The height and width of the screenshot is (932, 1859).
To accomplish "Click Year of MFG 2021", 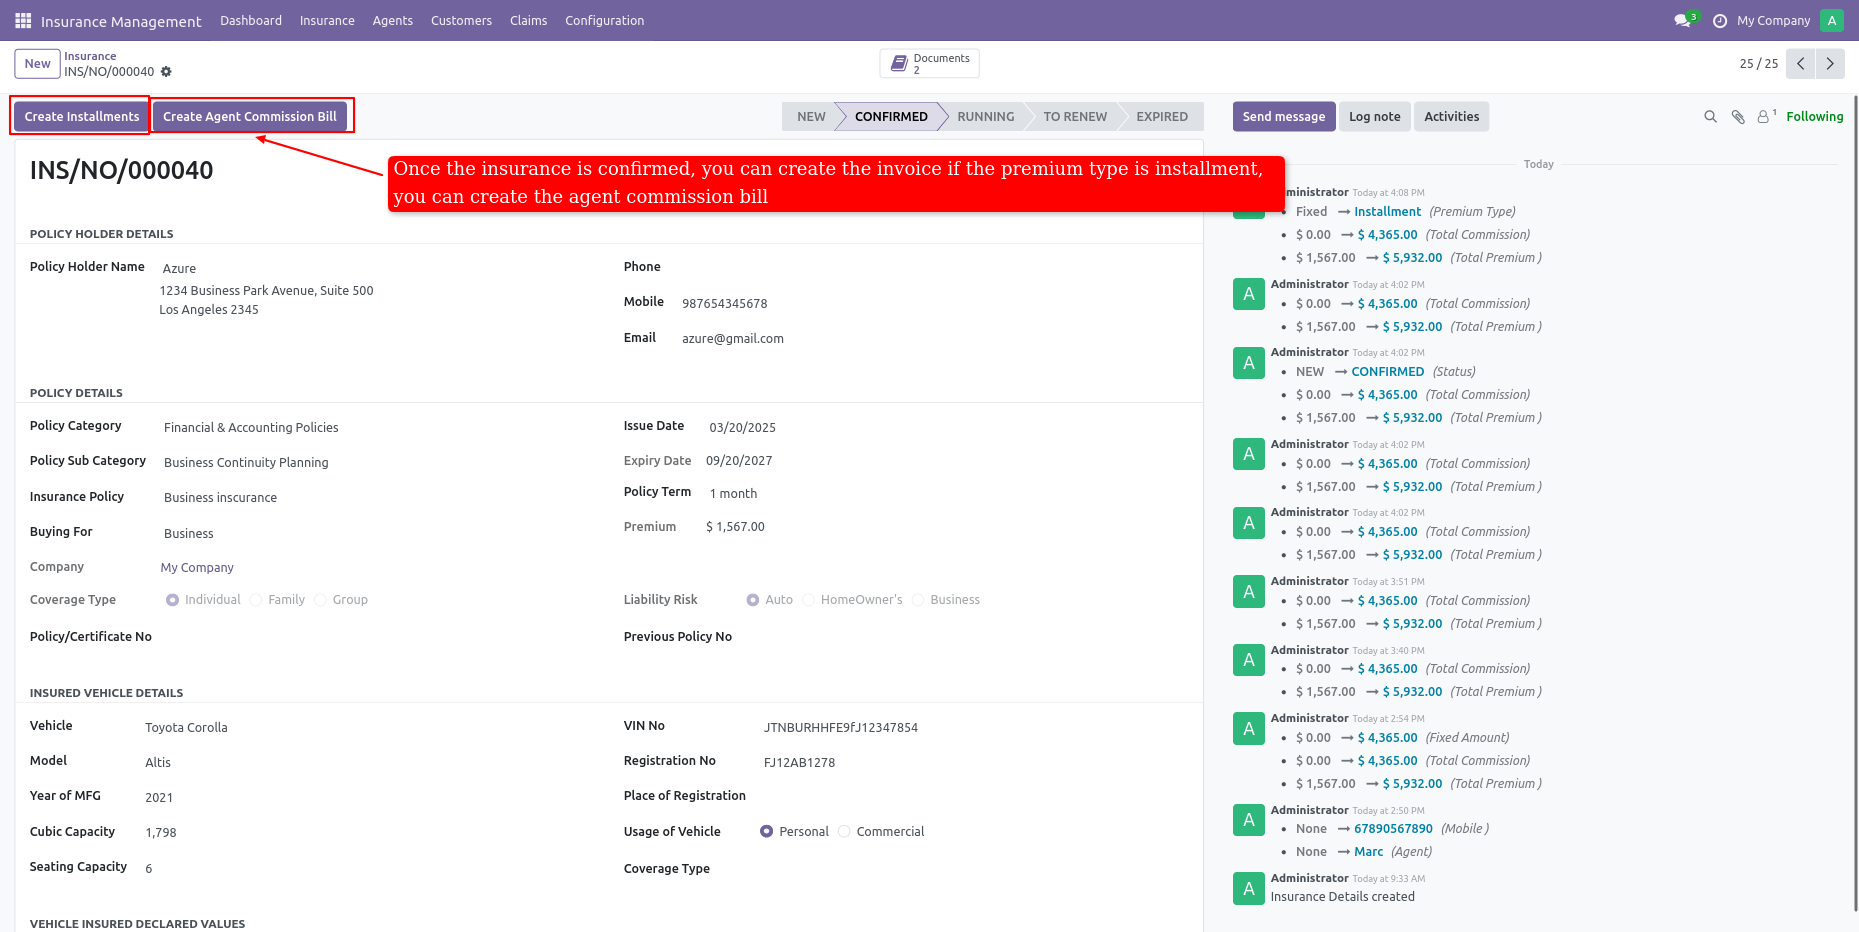I will click(159, 798).
